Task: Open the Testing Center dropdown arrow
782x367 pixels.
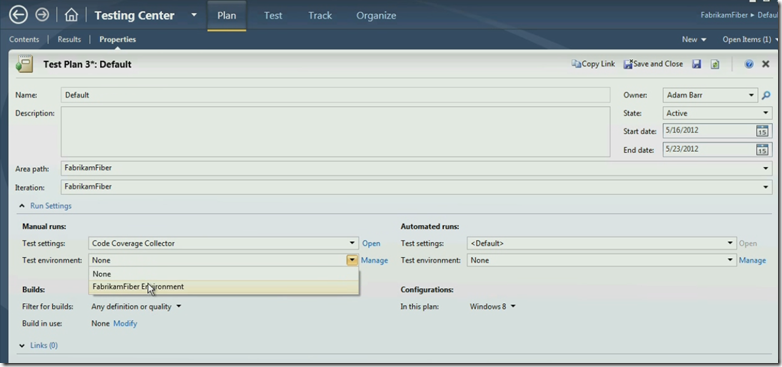Action: pos(194,15)
